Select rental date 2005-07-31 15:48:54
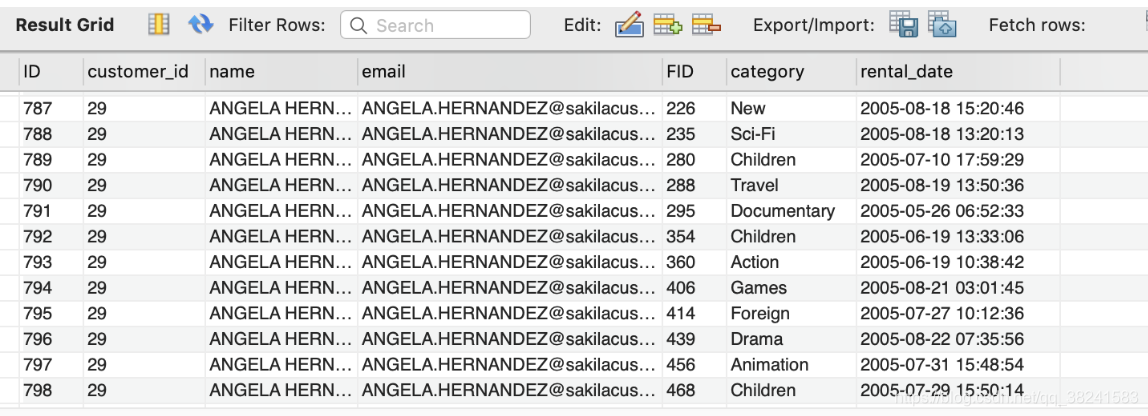Screen dimensions: 1148x416 coord(958,365)
